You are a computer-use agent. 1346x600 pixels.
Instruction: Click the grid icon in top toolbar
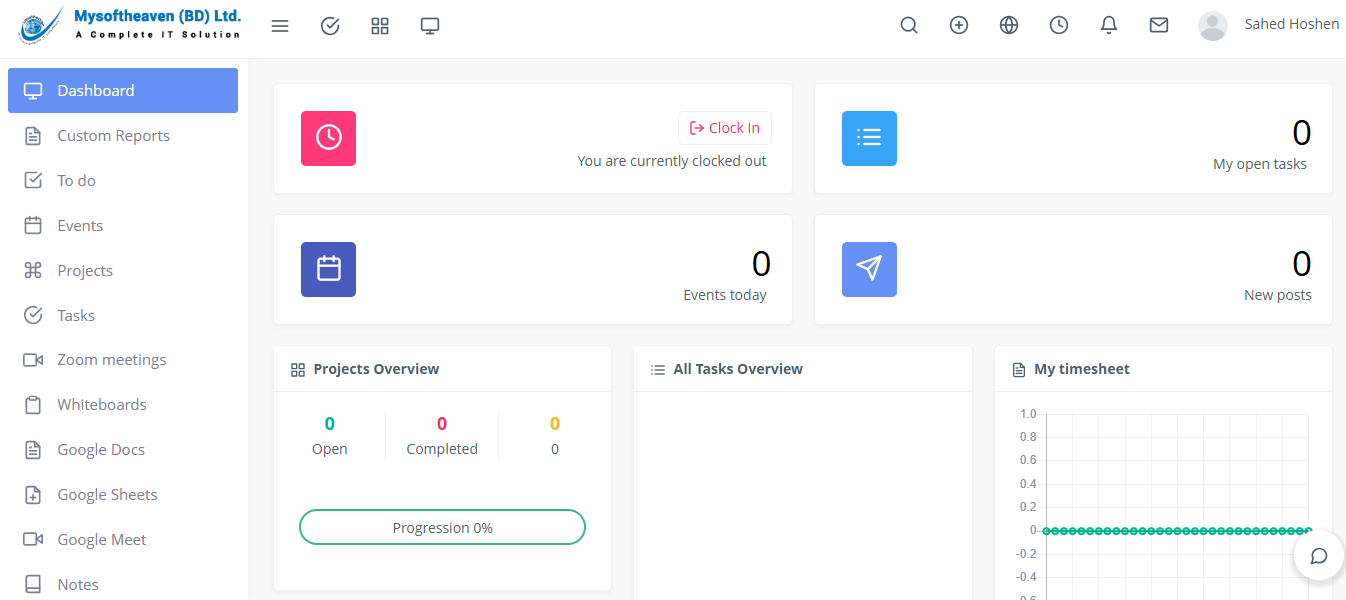[380, 26]
